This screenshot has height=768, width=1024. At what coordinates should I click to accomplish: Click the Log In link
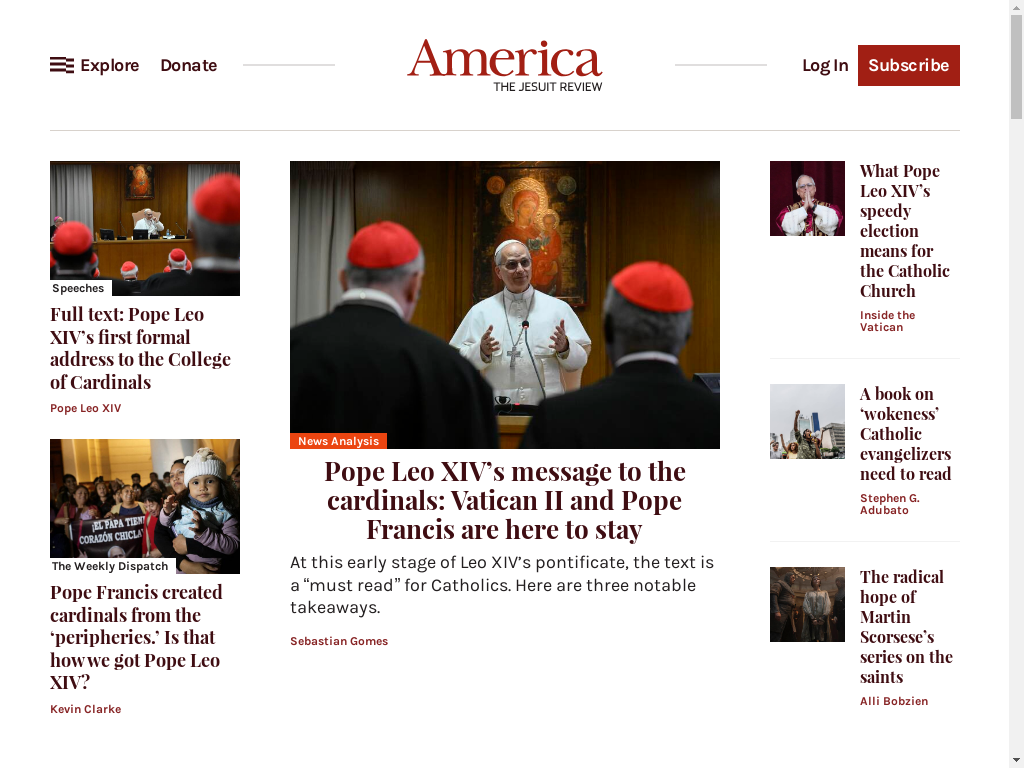click(x=825, y=65)
